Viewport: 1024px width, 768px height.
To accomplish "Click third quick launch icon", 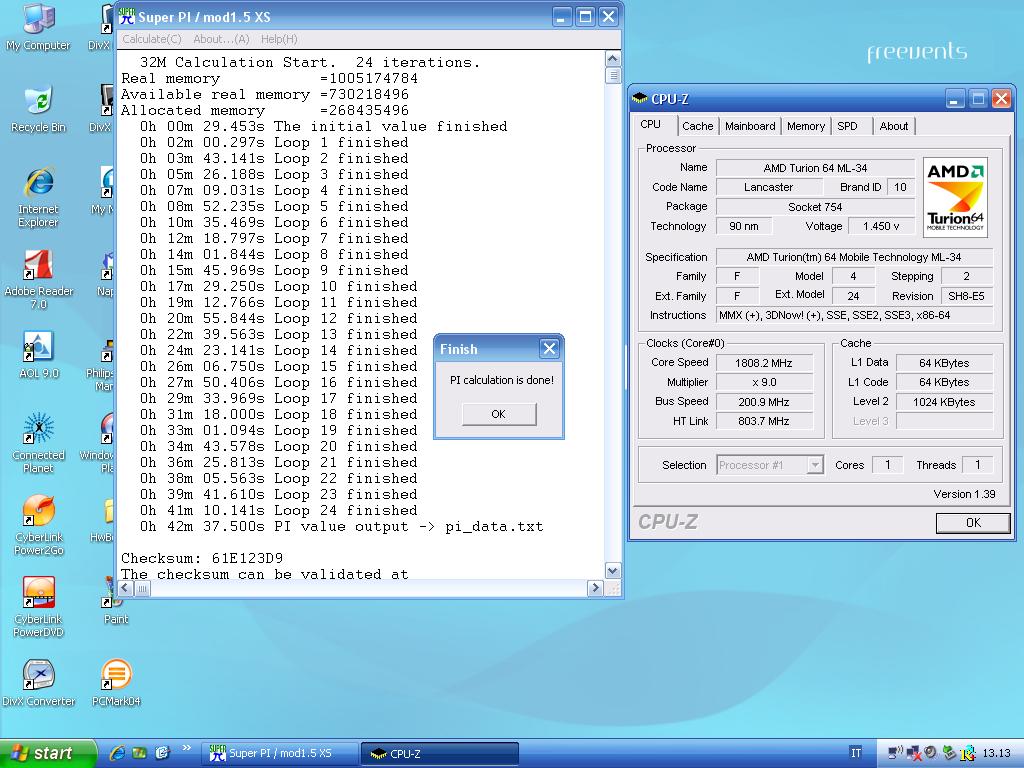I will pos(162,753).
